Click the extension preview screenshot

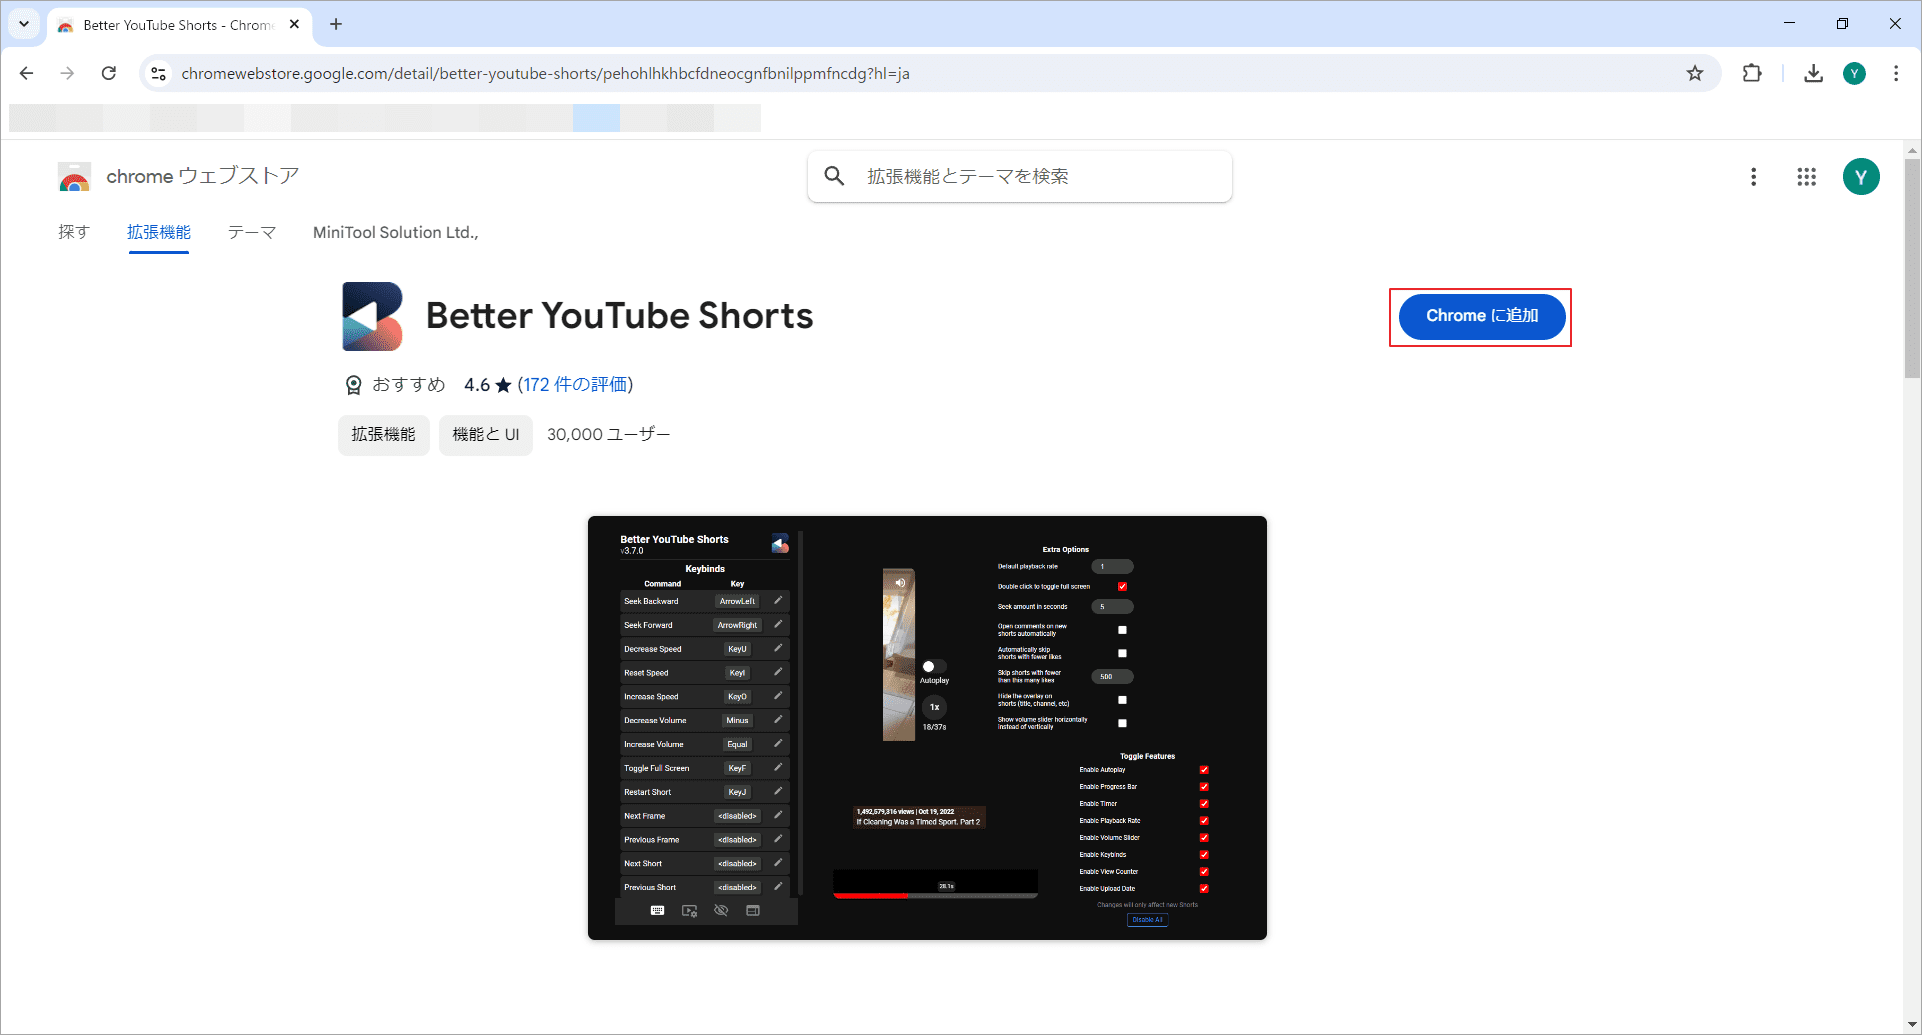927,728
